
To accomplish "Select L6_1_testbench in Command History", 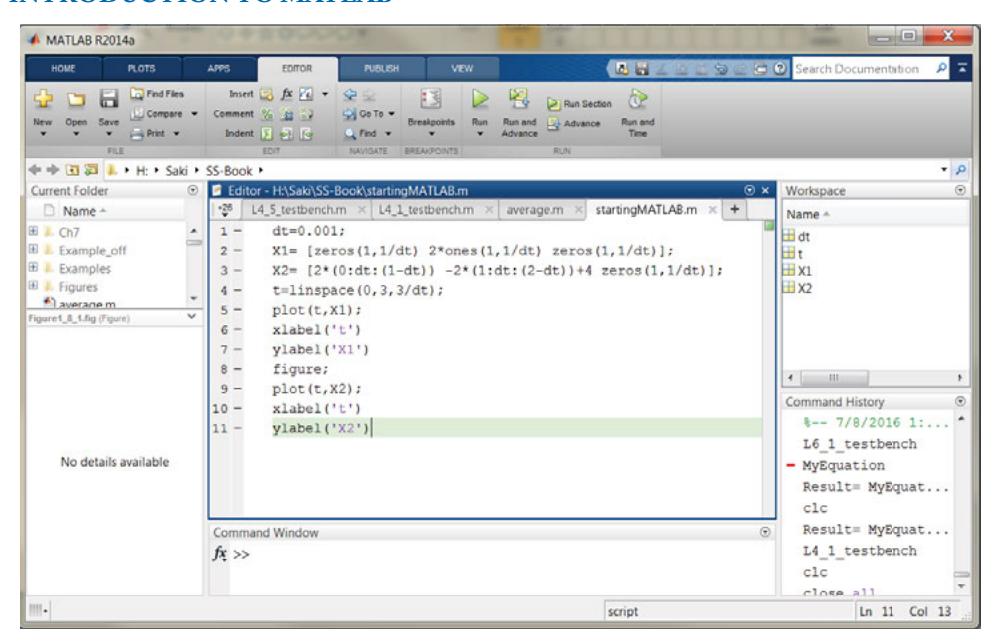I will point(859,444).
